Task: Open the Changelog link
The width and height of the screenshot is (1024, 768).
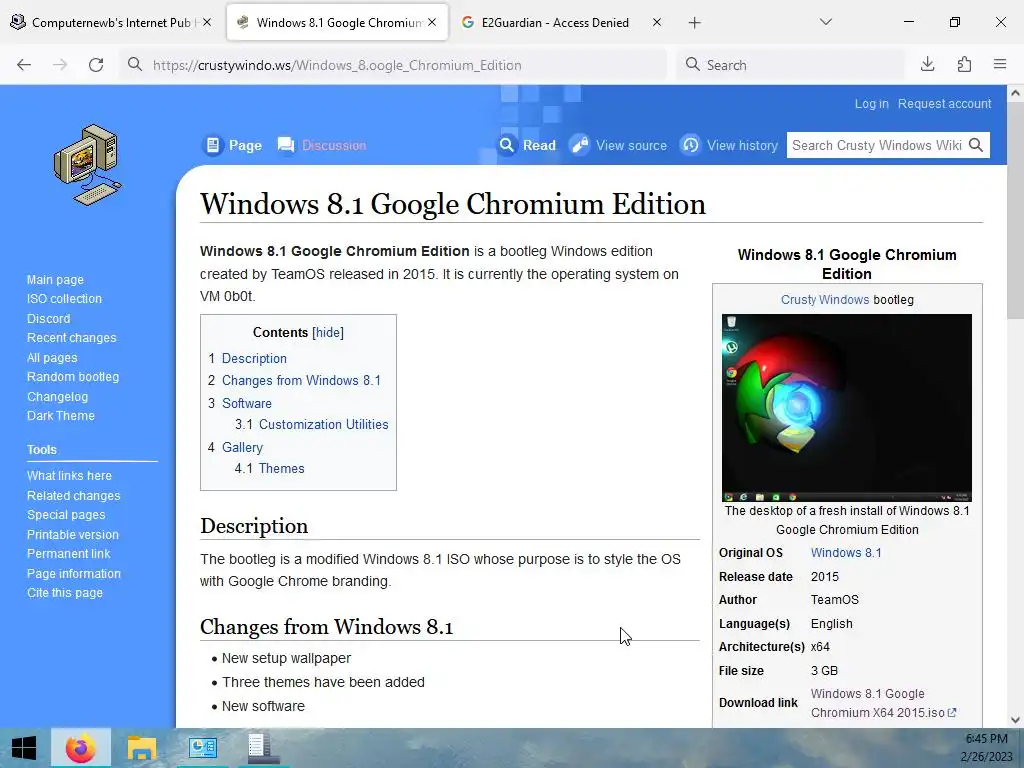Action: point(57,396)
